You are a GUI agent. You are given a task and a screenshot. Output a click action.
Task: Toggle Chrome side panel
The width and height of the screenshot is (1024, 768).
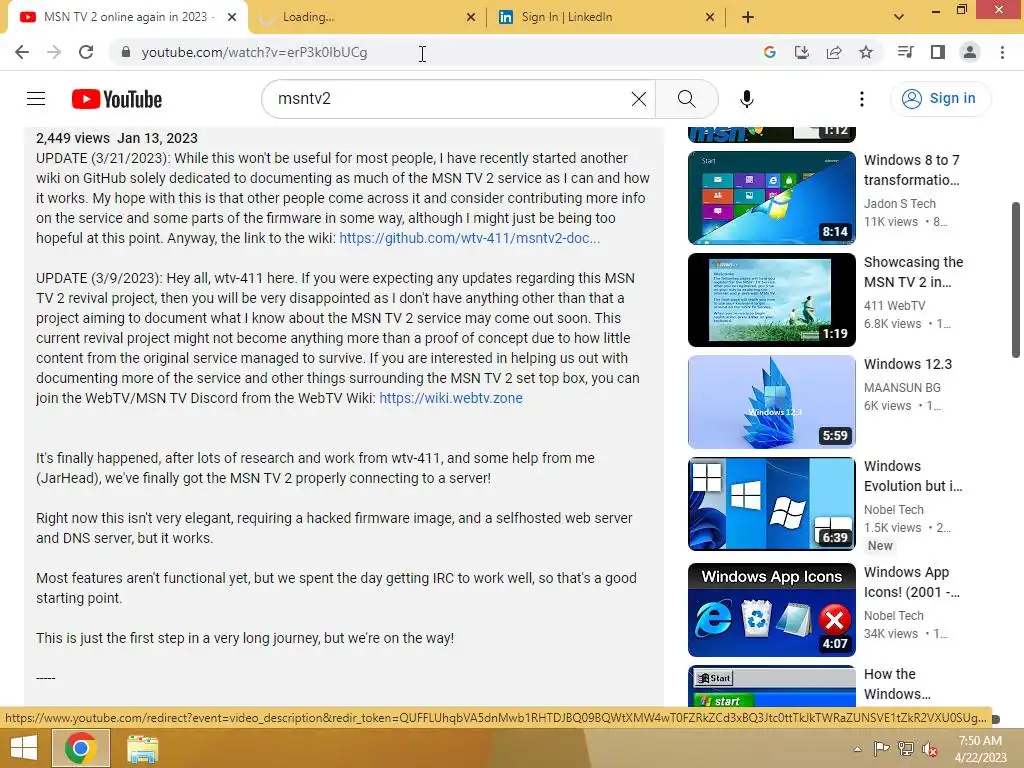click(938, 52)
